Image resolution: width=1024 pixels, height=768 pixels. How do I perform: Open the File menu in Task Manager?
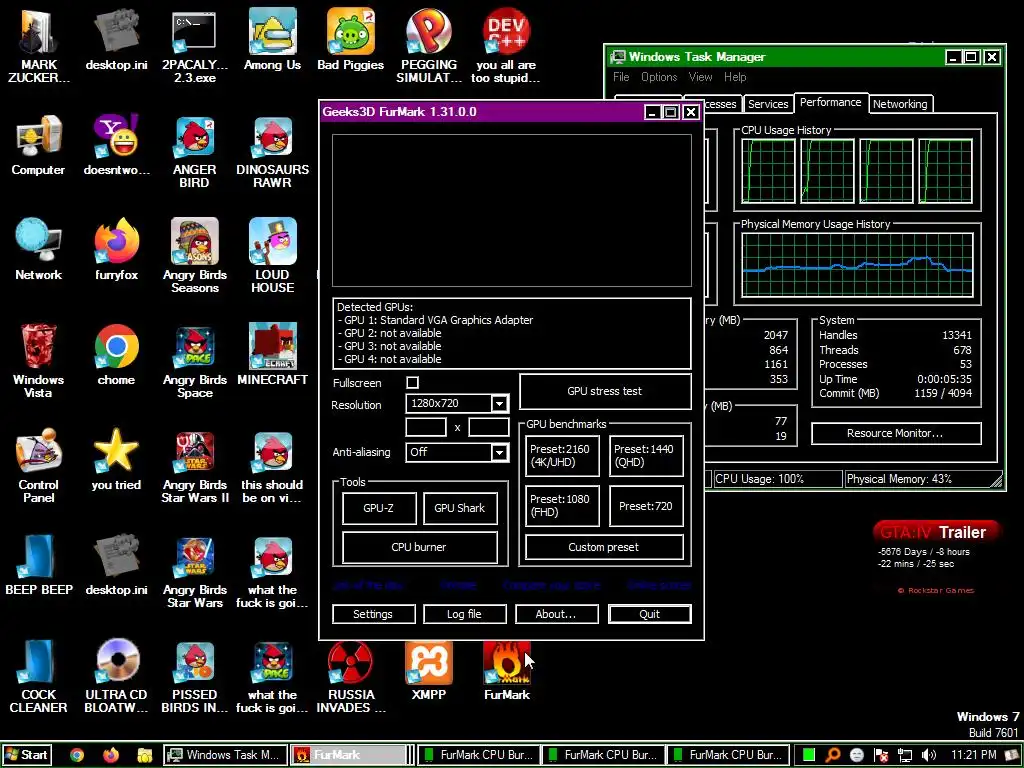click(621, 77)
